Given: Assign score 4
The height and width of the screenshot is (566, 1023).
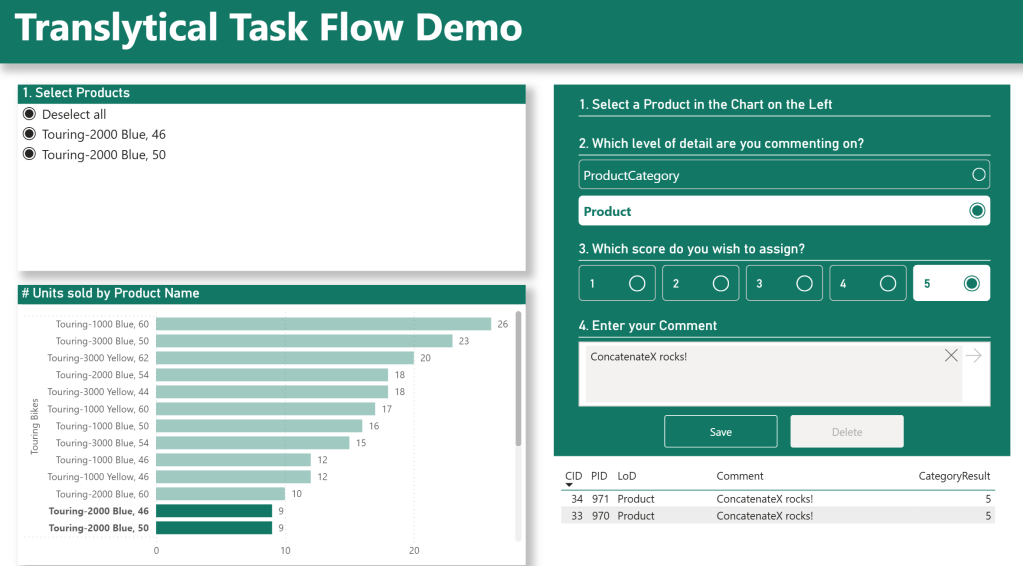Looking at the screenshot, I should [x=867, y=283].
